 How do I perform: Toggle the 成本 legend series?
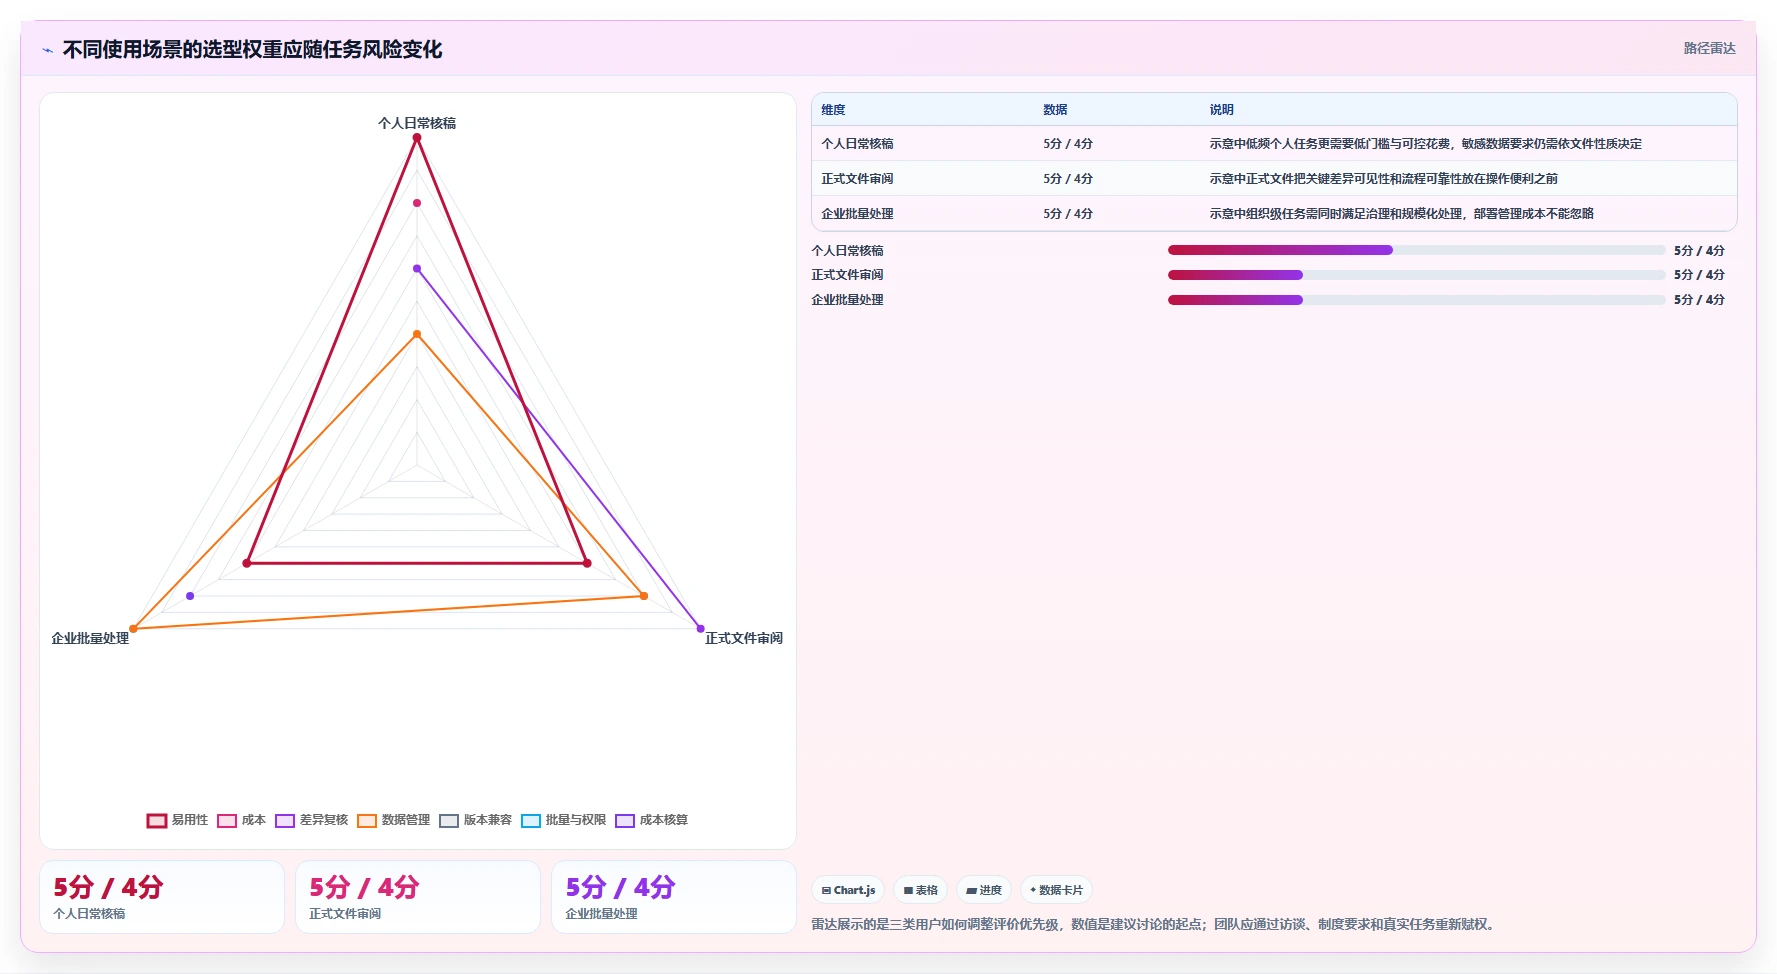coord(241,820)
